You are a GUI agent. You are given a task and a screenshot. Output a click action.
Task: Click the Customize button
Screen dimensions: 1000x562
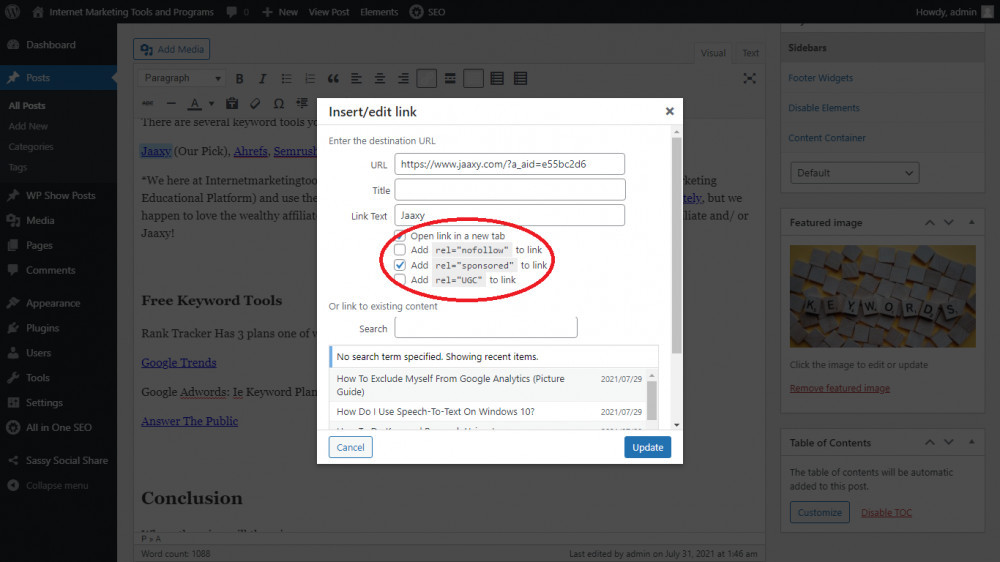[x=820, y=512]
